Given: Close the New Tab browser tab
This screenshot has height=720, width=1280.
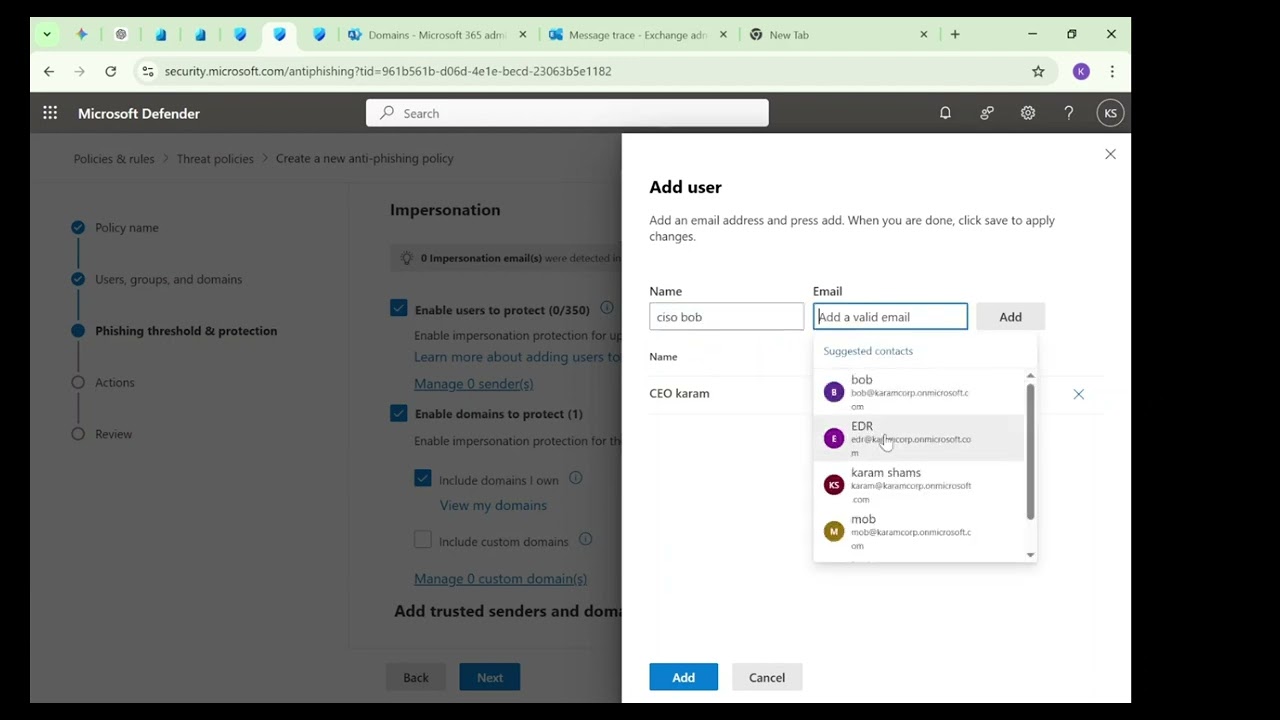Looking at the screenshot, I should pyautogui.click(x=924, y=35).
